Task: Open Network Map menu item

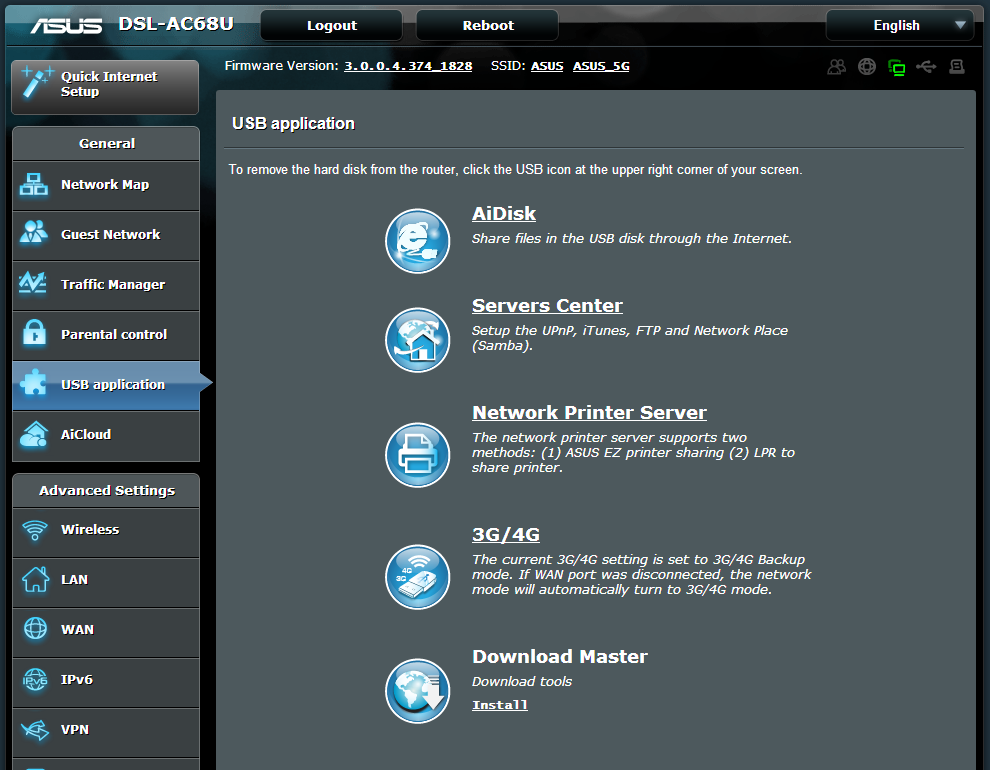Action: click(106, 186)
